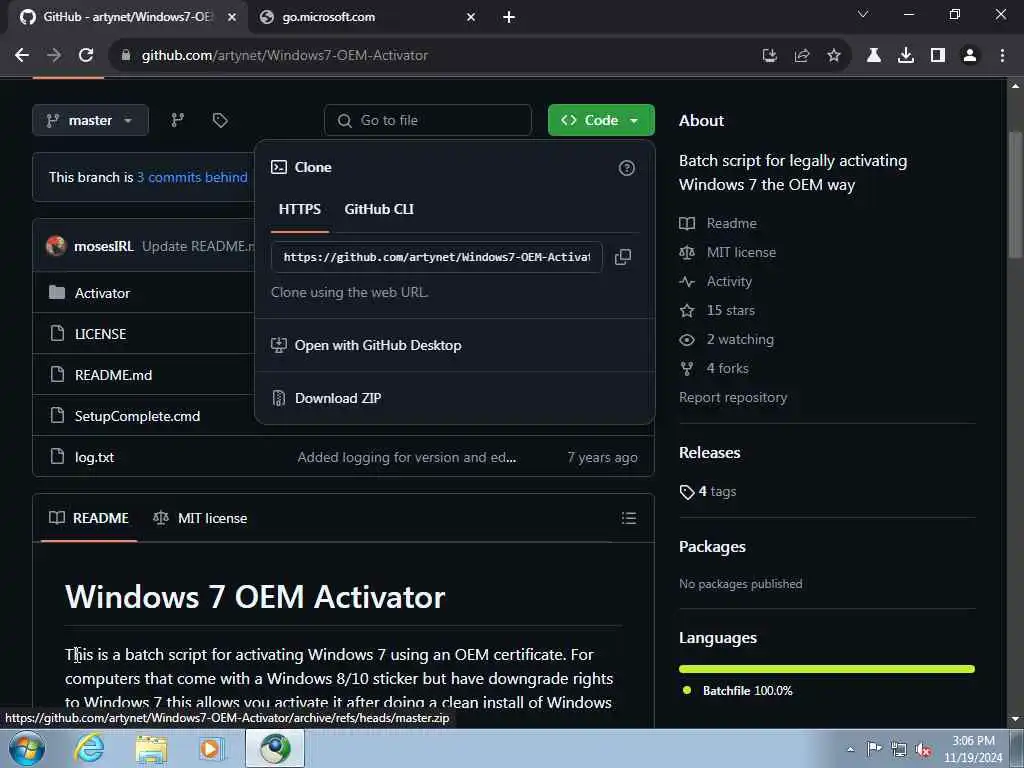This screenshot has width=1024, height=768.
Task: Click the network tray icon
Action: pyautogui.click(x=899, y=749)
